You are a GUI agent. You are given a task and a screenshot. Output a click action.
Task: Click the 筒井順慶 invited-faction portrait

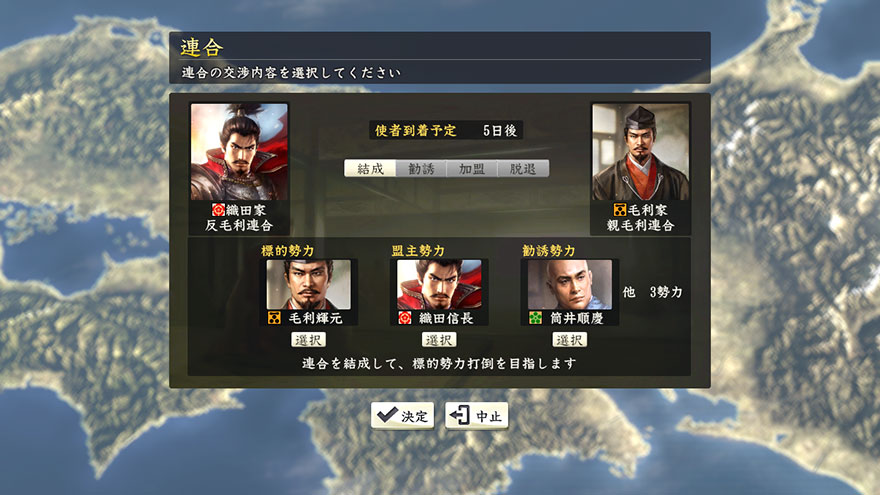[570, 285]
